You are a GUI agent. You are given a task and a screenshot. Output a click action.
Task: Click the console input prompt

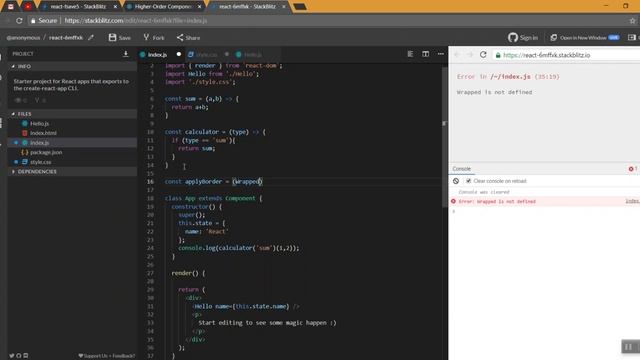tap(545, 211)
